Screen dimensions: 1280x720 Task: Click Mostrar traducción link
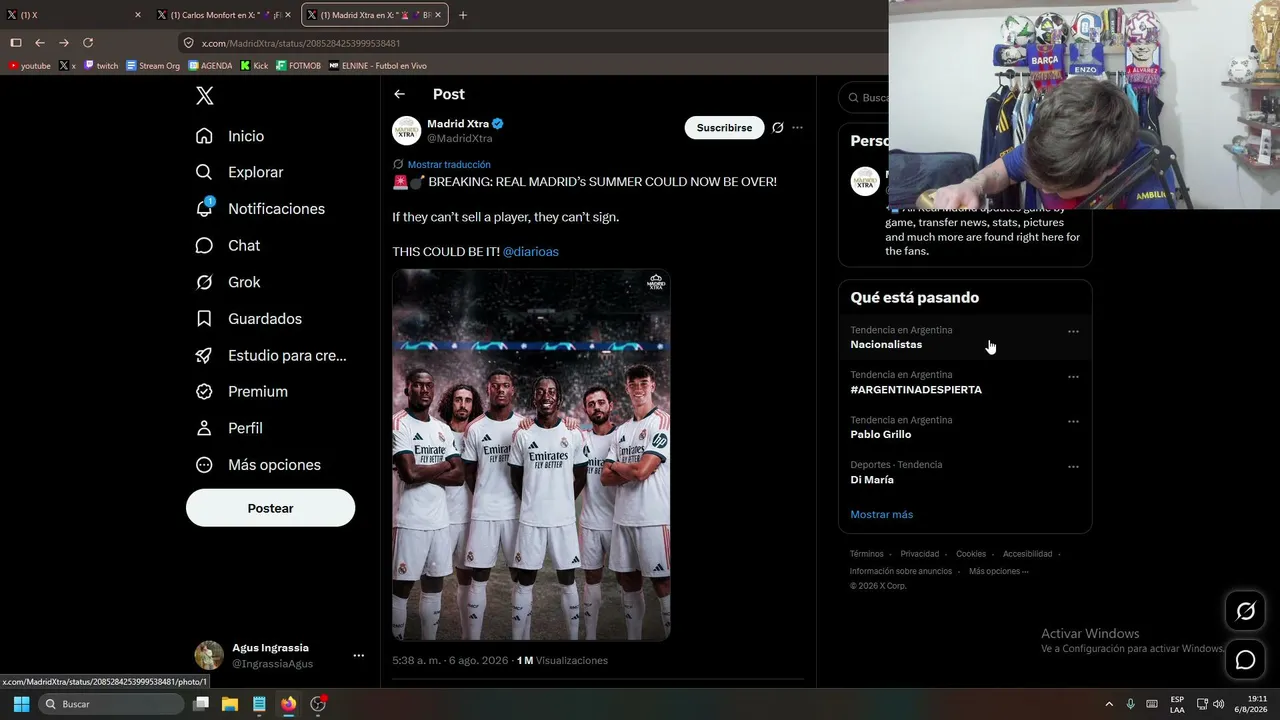coord(449,164)
